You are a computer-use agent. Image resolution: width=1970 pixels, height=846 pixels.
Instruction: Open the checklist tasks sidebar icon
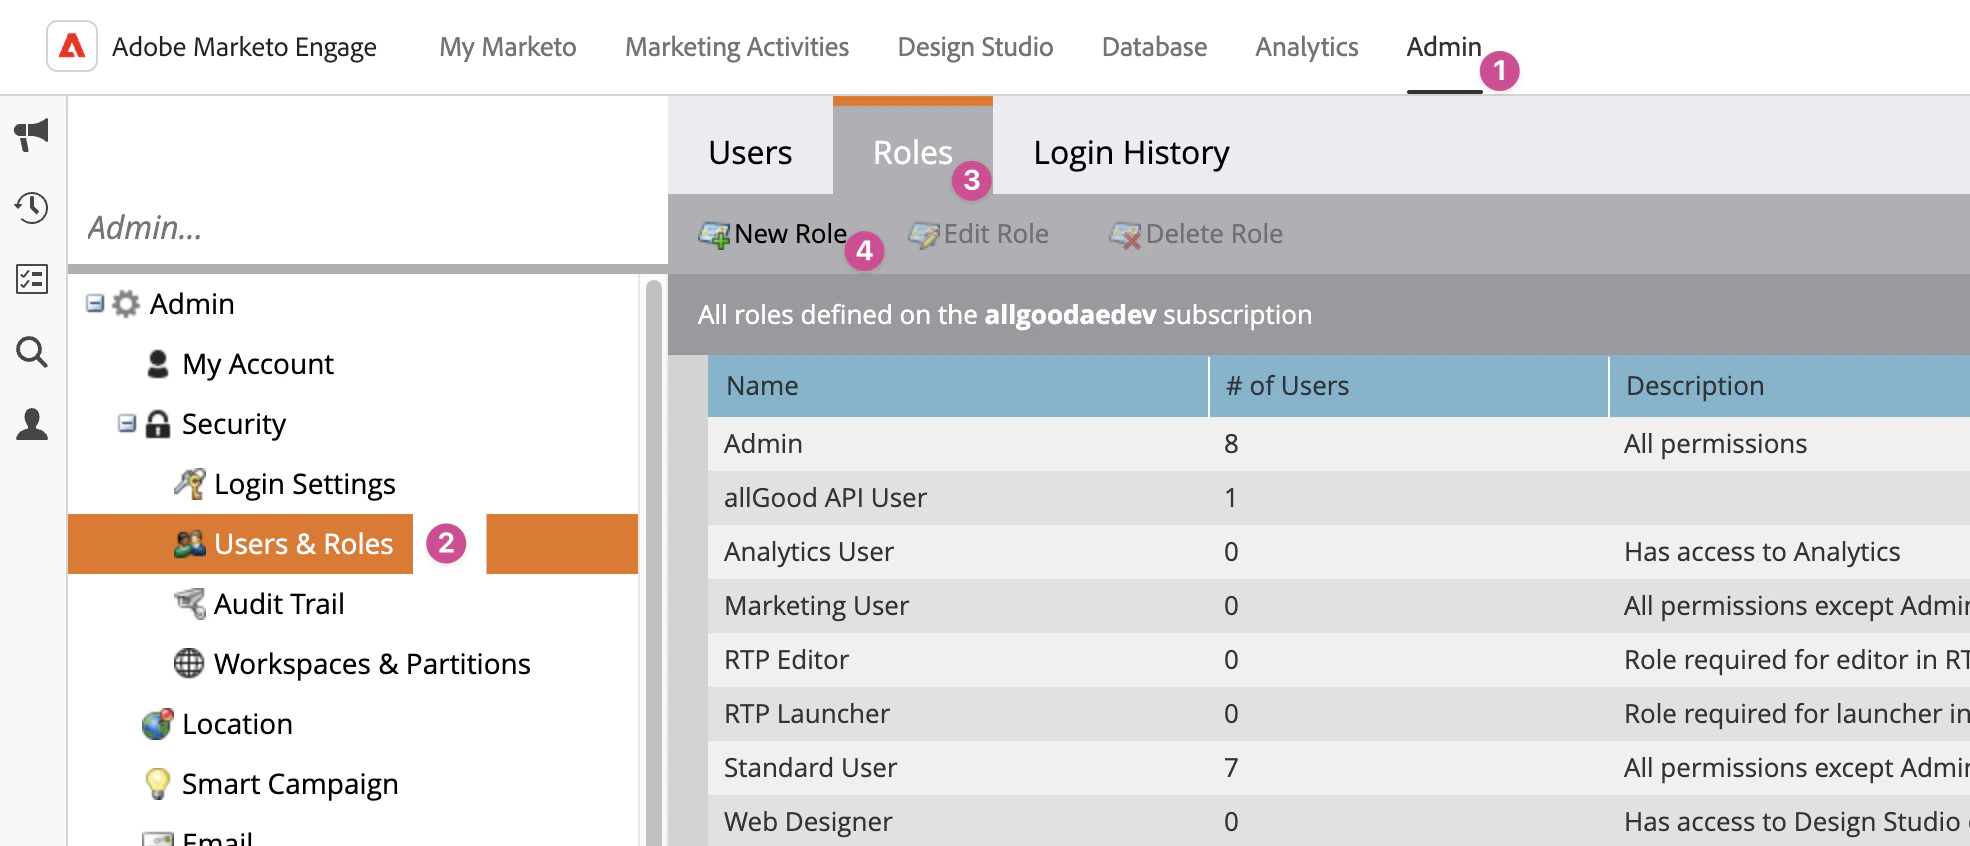coord(32,279)
